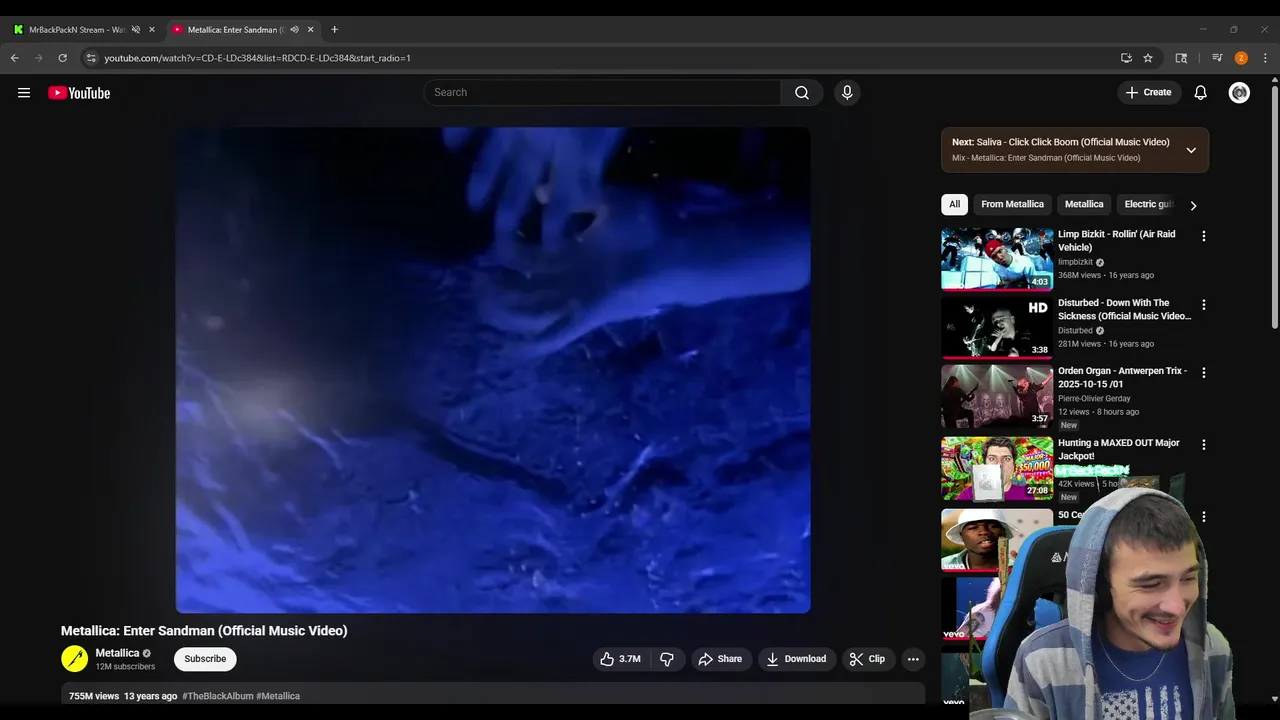The width and height of the screenshot is (1280, 720).
Task: Open Limp Bizkit Rollin' video title
Action: pos(1117,240)
